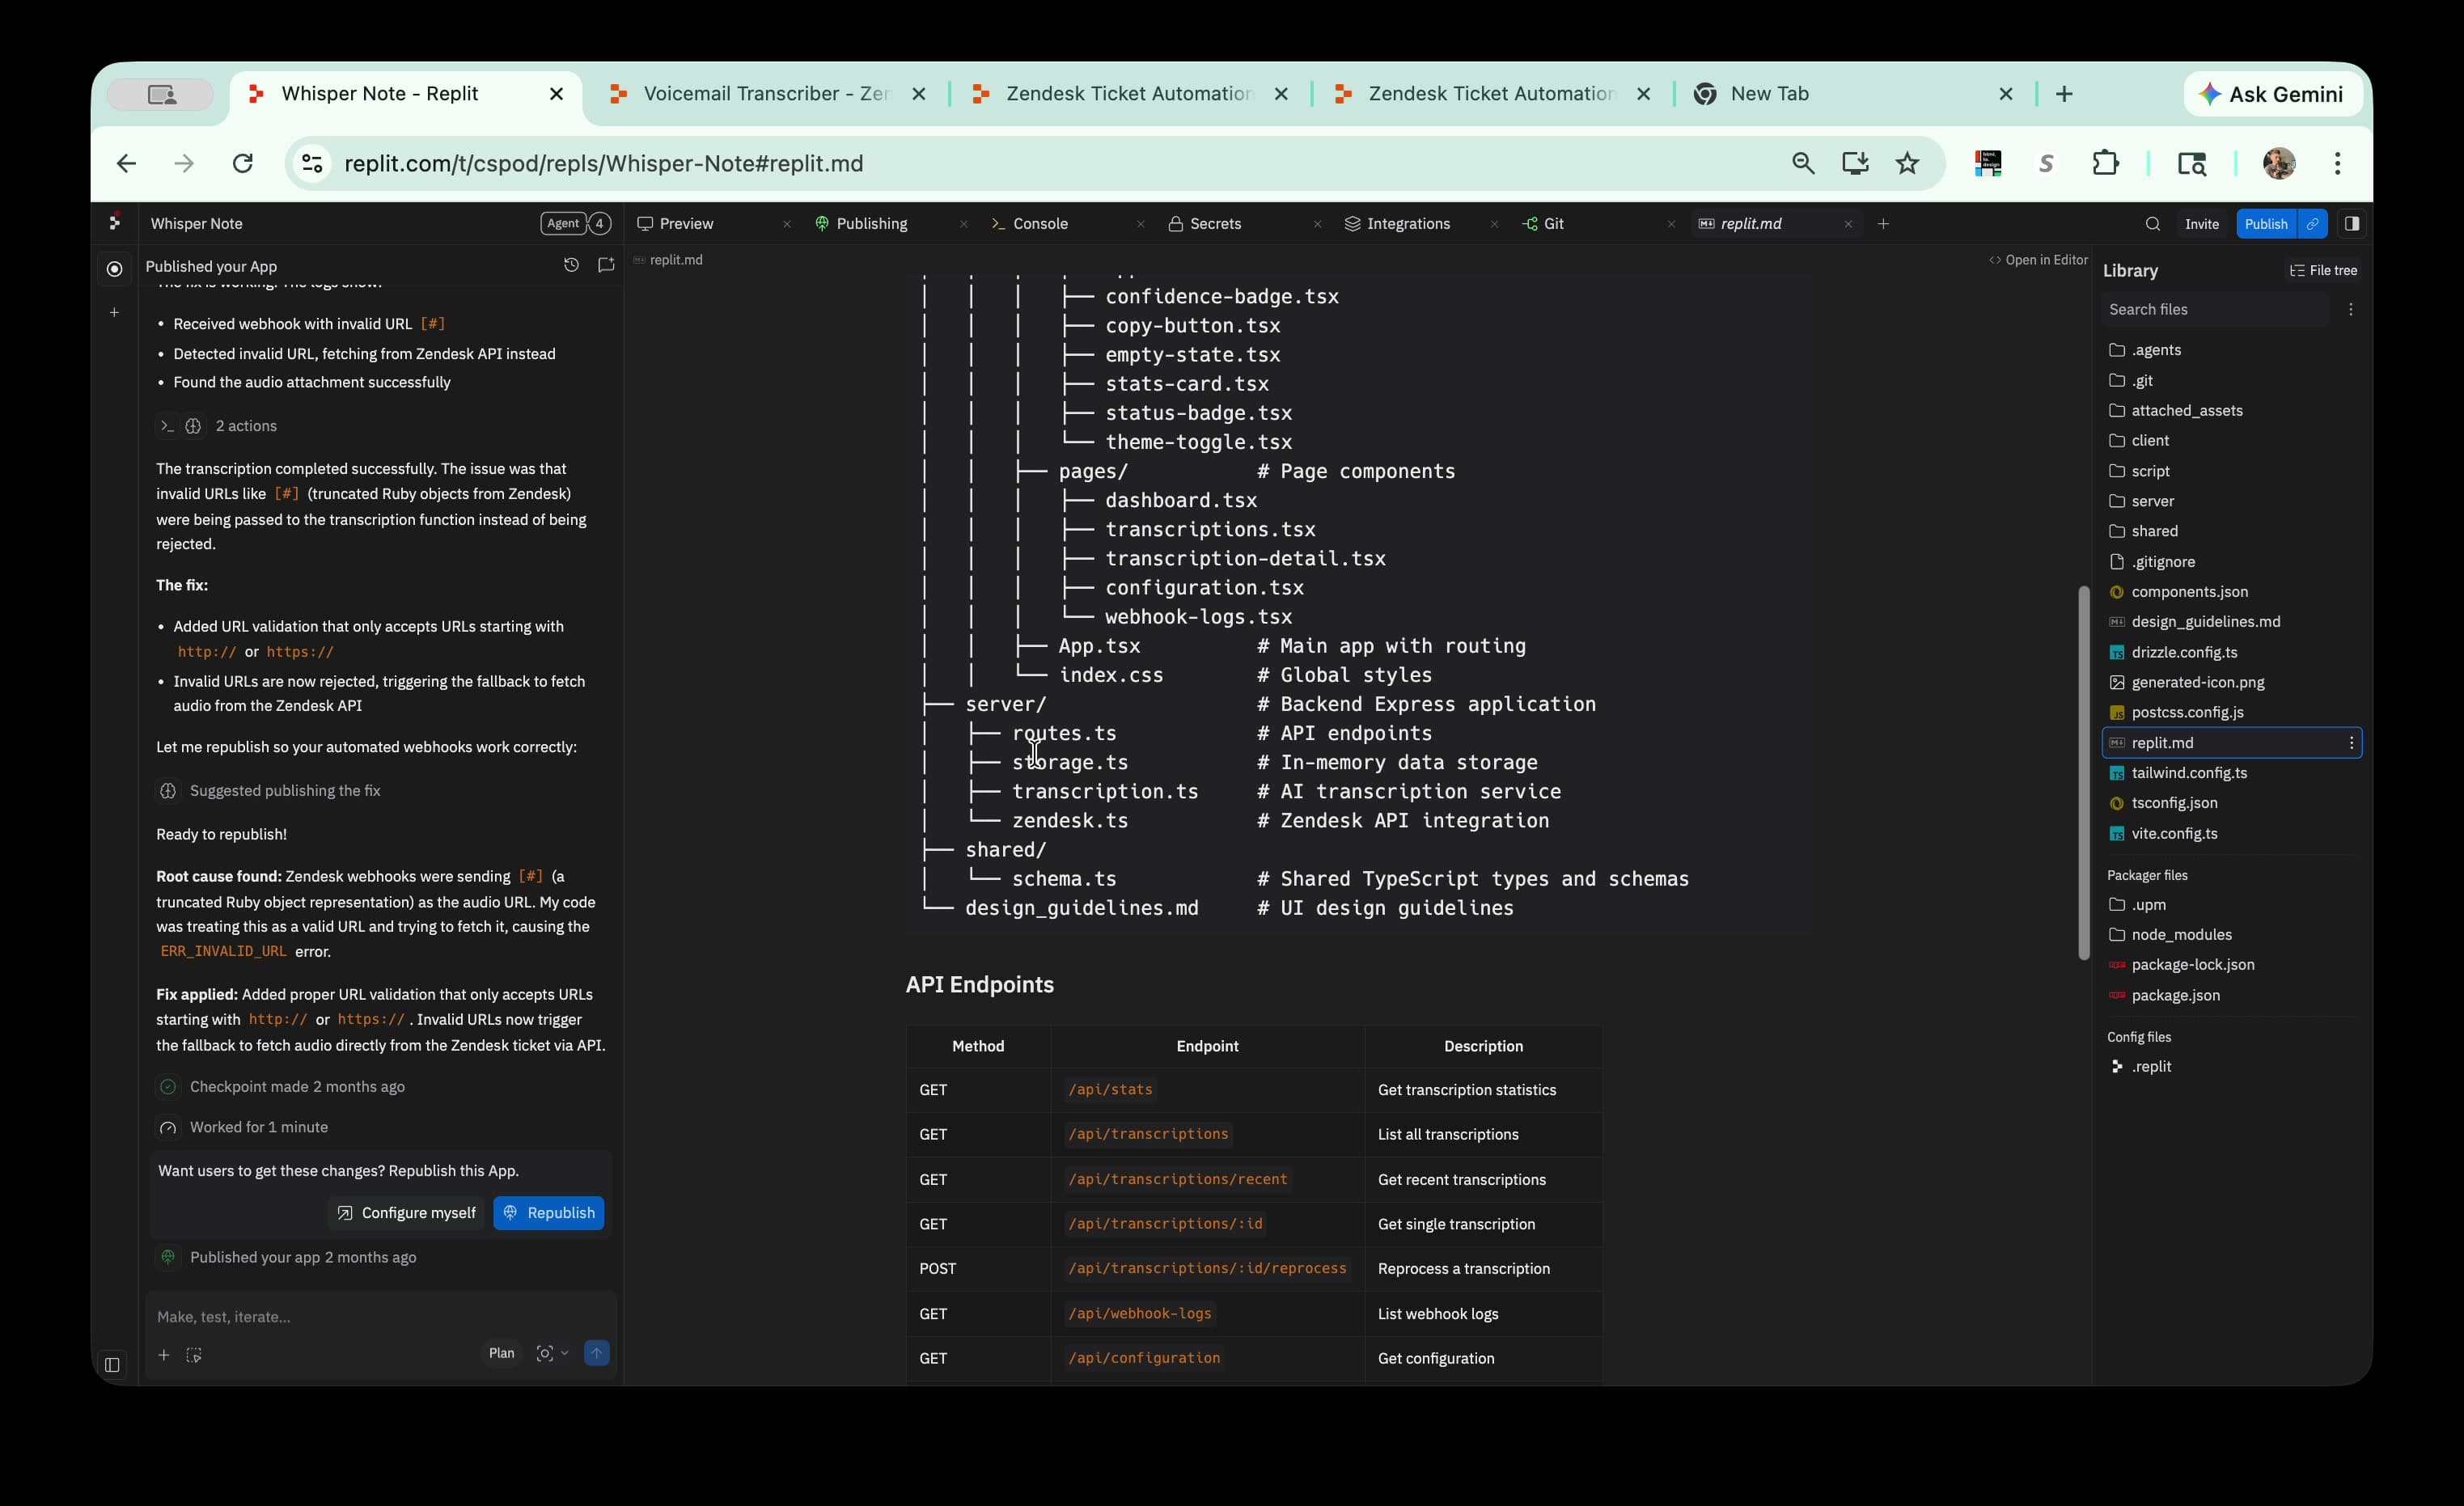Start a new chat with icon
This screenshot has height=1506, width=2464.
606,265
